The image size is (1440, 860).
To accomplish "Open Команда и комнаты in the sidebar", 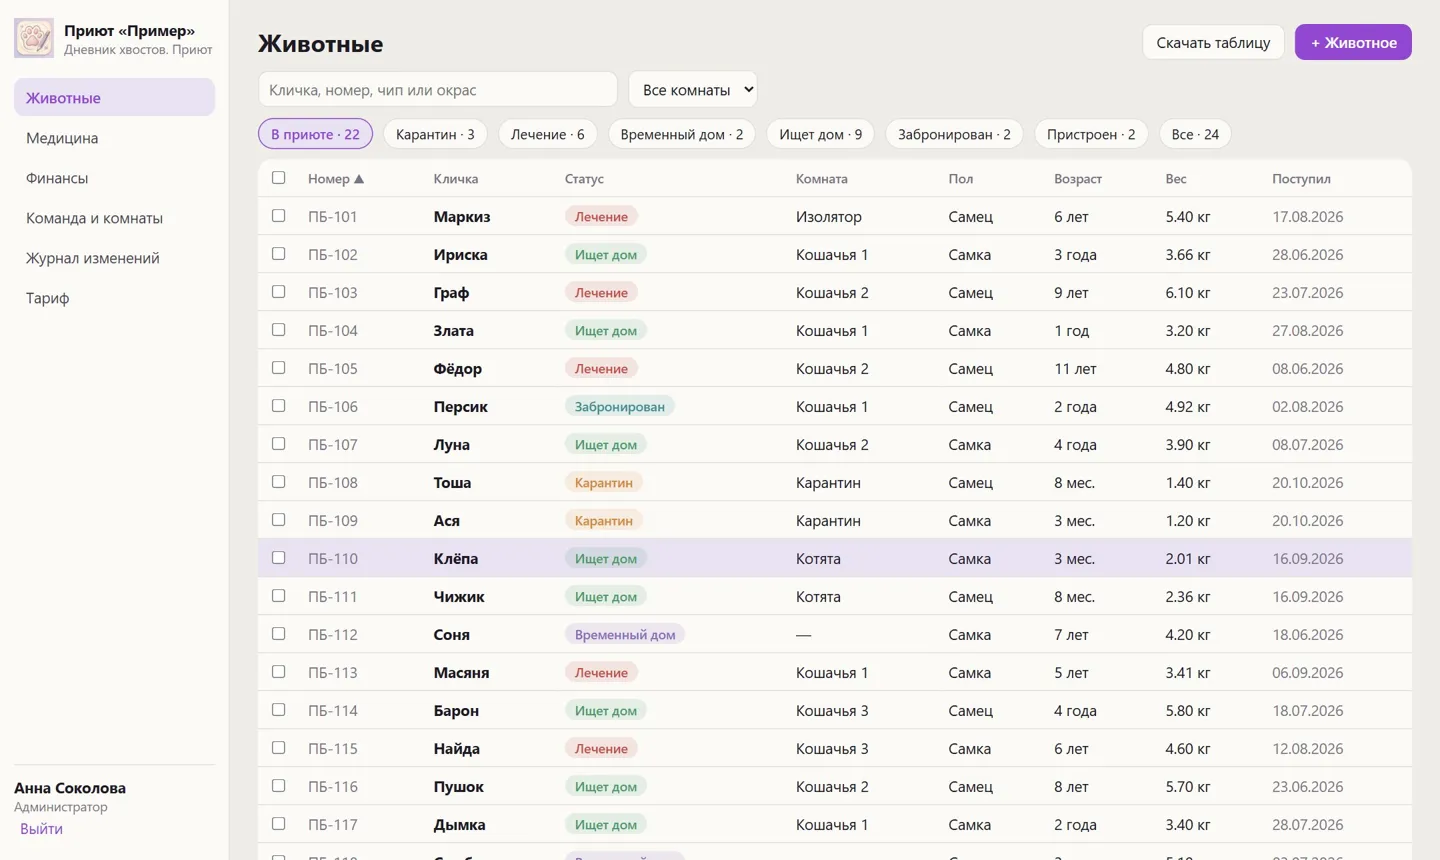I will (x=114, y=218).
